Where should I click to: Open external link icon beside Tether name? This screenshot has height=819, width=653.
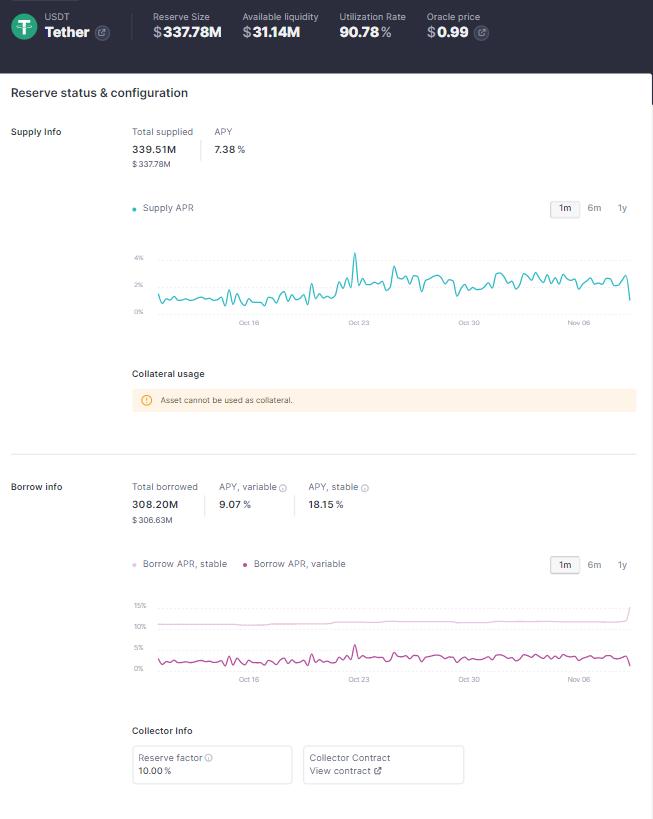coord(102,33)
